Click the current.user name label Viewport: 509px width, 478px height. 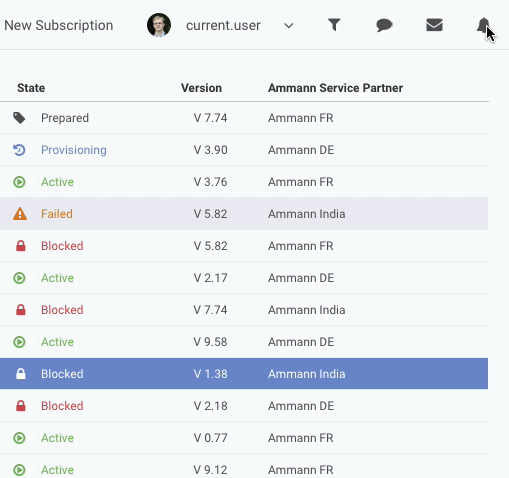coord(223,26)
